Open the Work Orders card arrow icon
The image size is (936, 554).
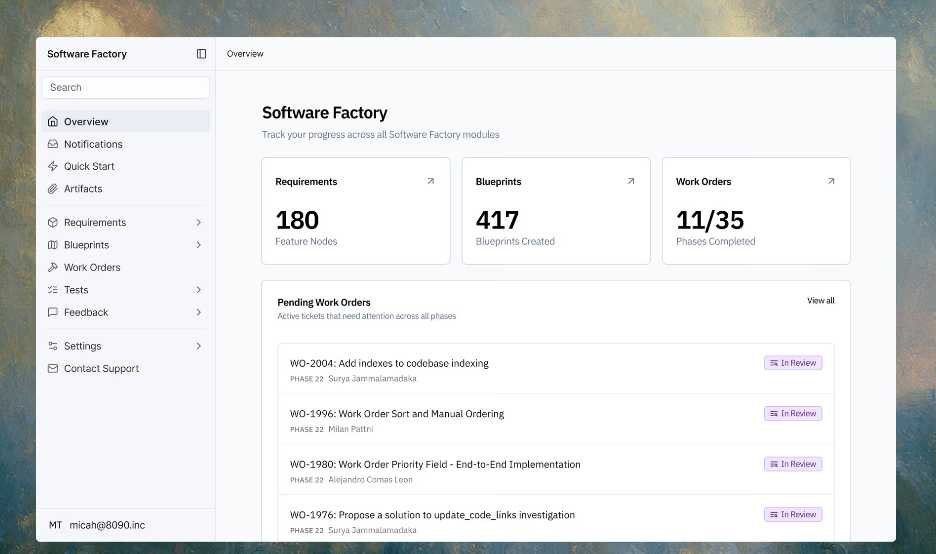click(x=831, y=181)
